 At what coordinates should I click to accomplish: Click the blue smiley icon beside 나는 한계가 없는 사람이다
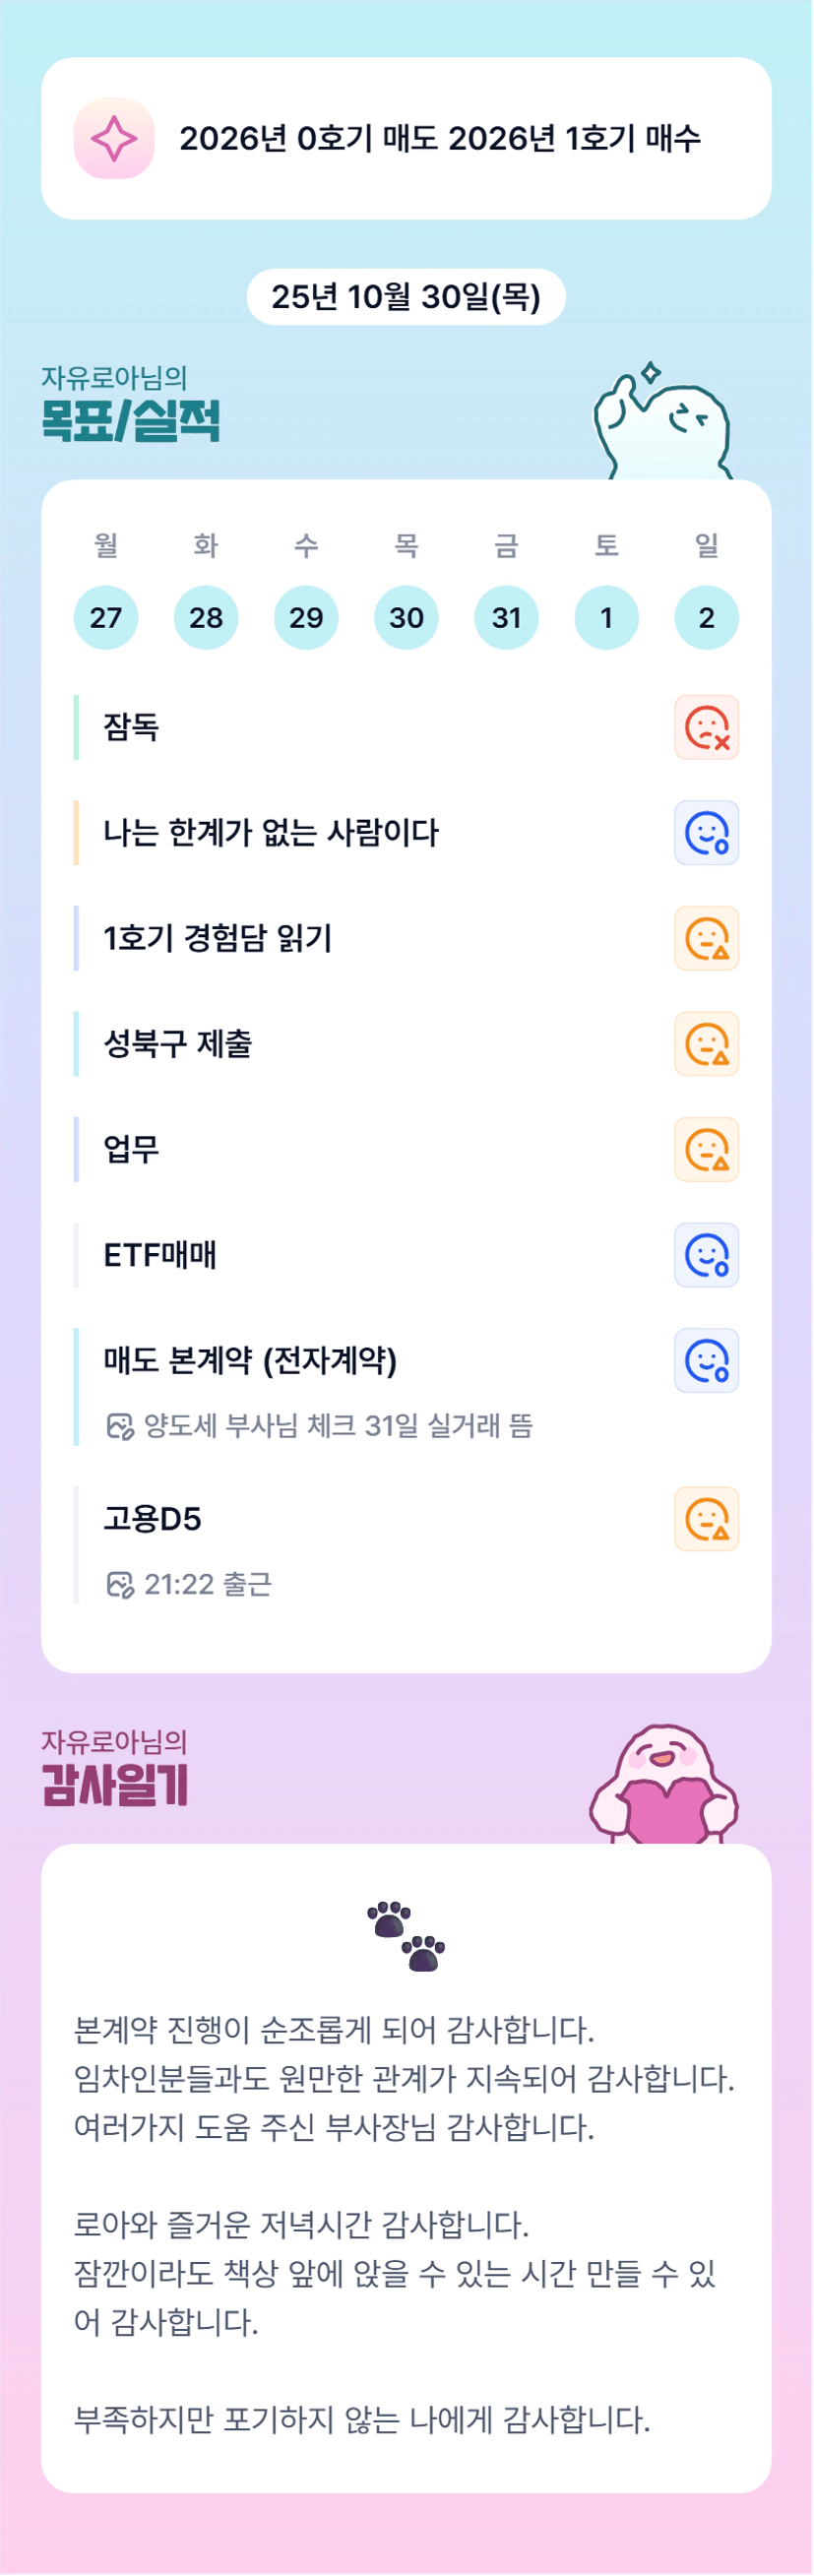[x=706, y=833]
